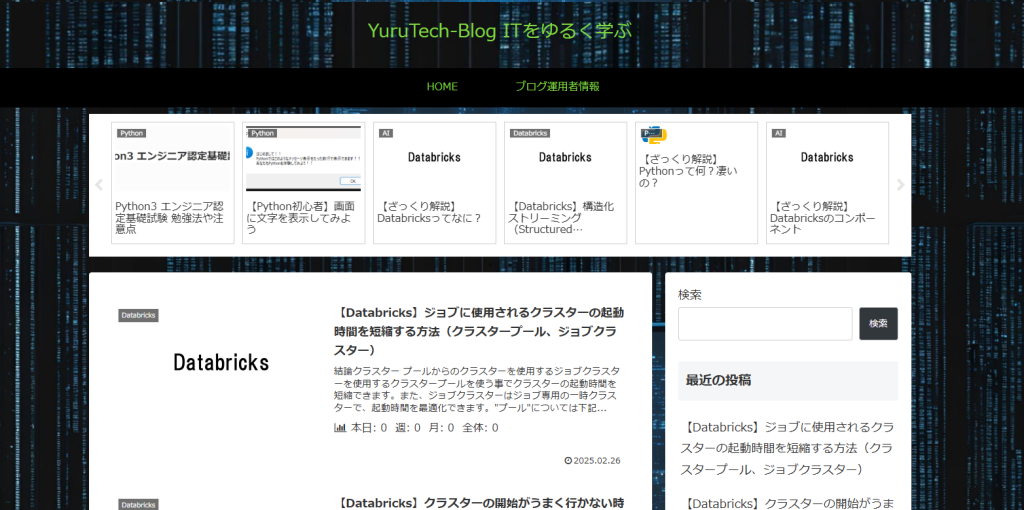Image resolution: width=1024 pixels, height=510 pixels.
Task: Open the HOME menu item
Action: (442, 87)
